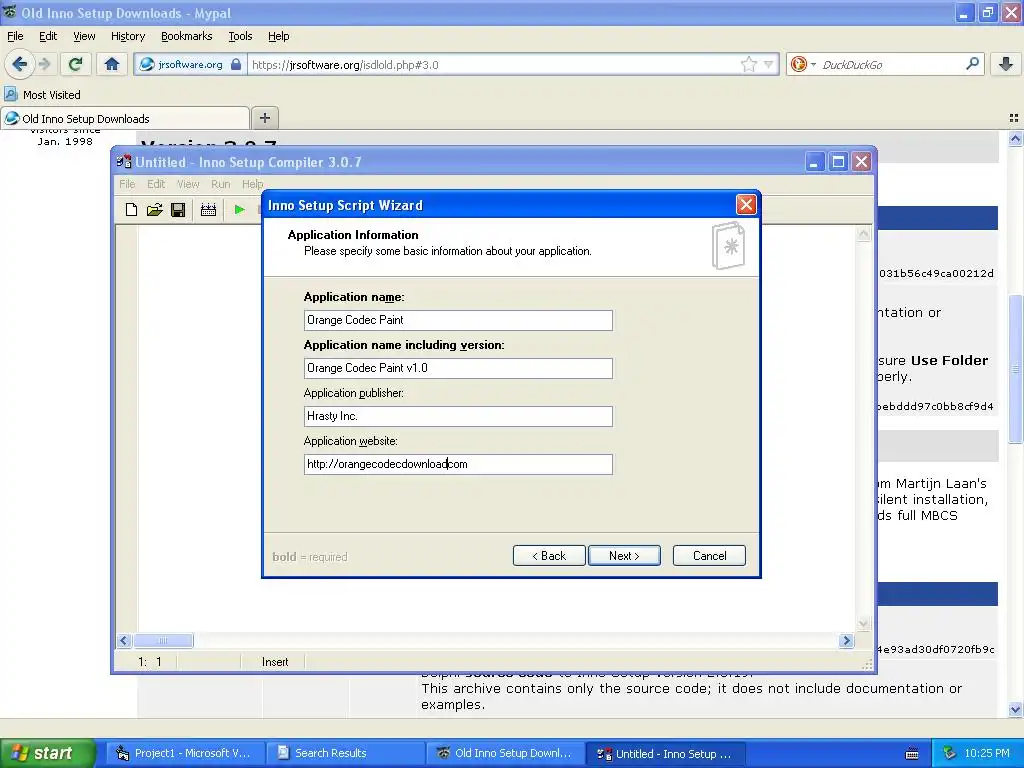Close the Inno Setup Script Wizard dialog
Viewport: 1024px width, 768px height.
pos(746,204)
